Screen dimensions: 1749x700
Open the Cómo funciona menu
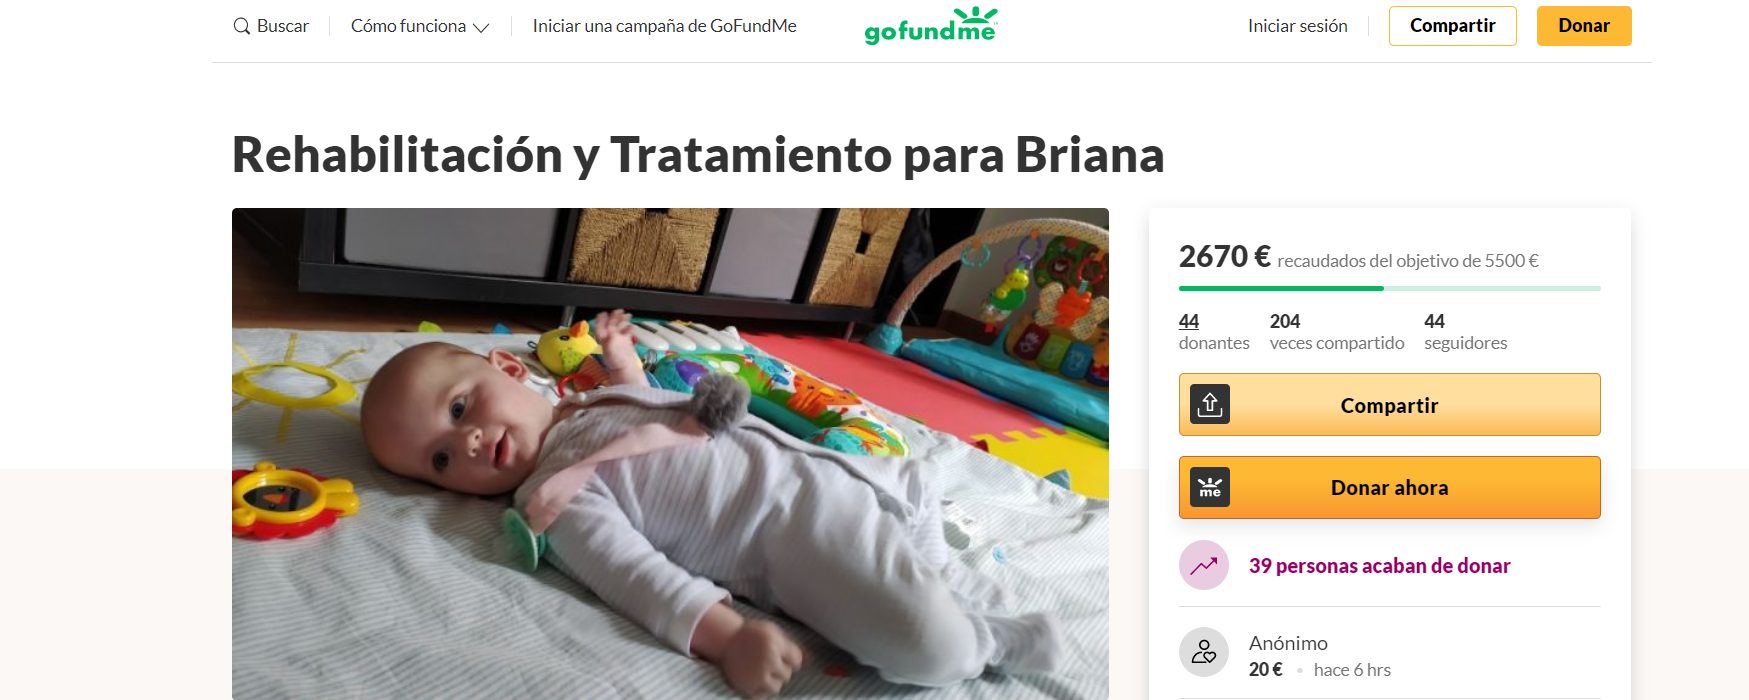click(x=420, y=26)
